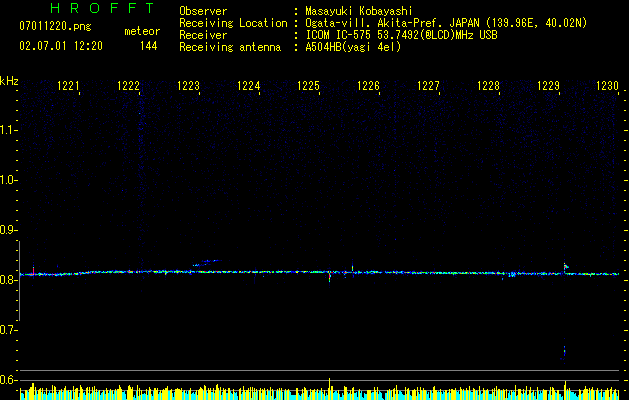Click the observer name Masayuki Kobayashi
629x400 pixels.
[359, 11]
